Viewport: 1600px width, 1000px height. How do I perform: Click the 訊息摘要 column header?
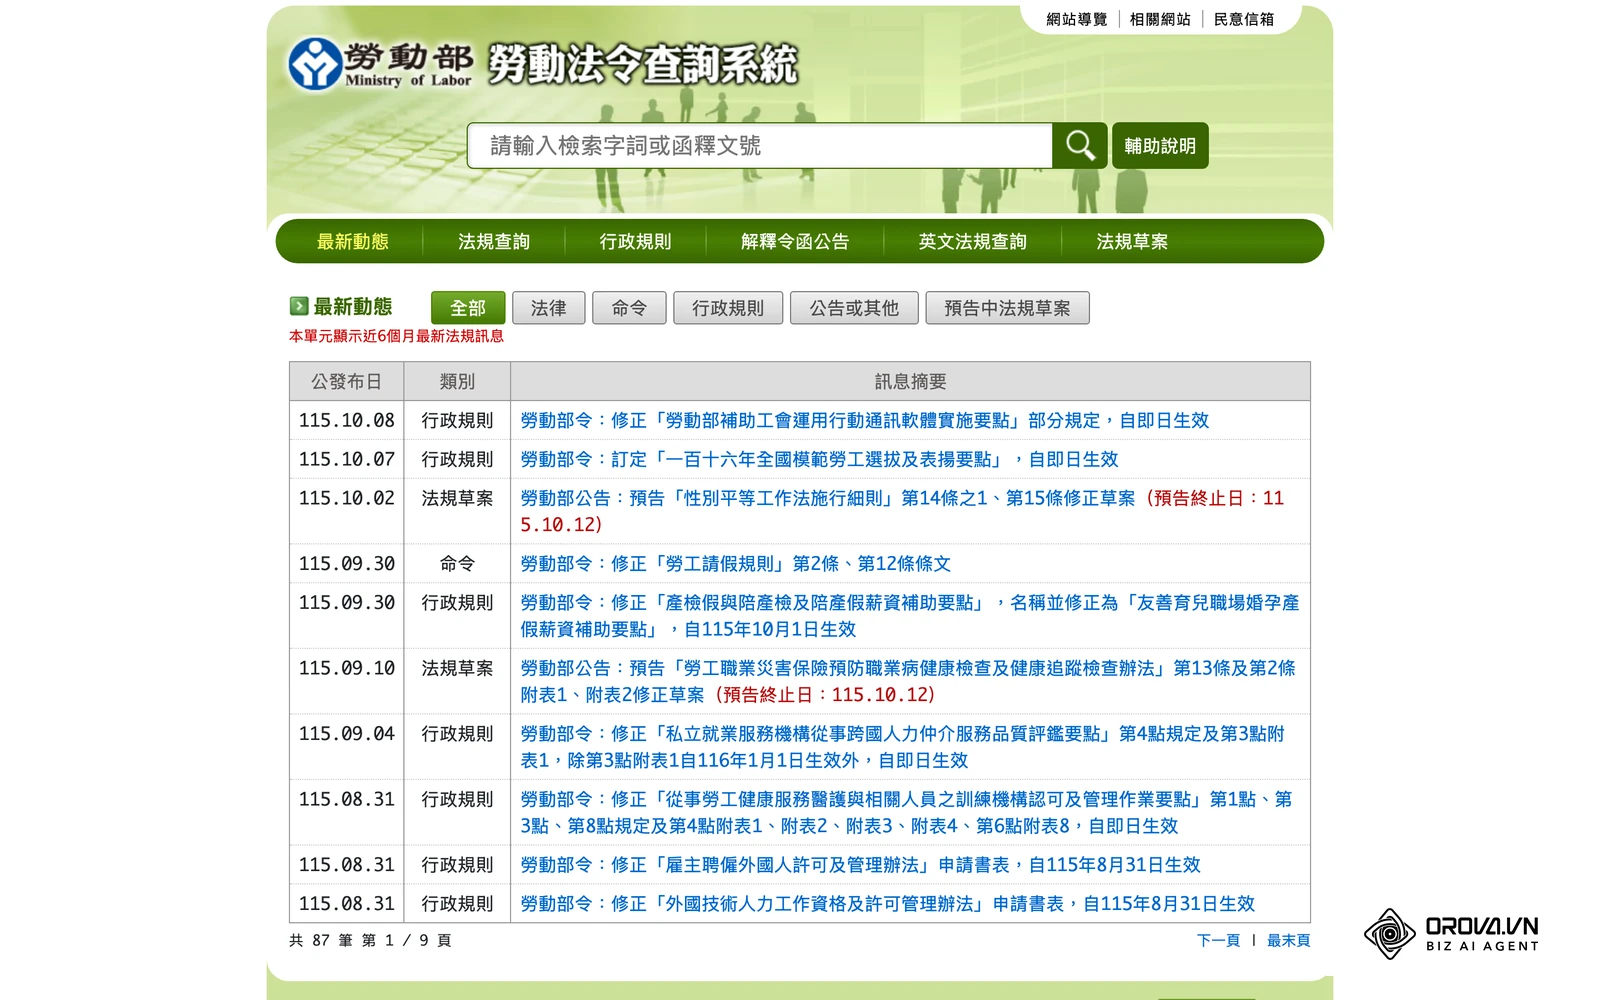pyautogui.click(x=910, y=381)
